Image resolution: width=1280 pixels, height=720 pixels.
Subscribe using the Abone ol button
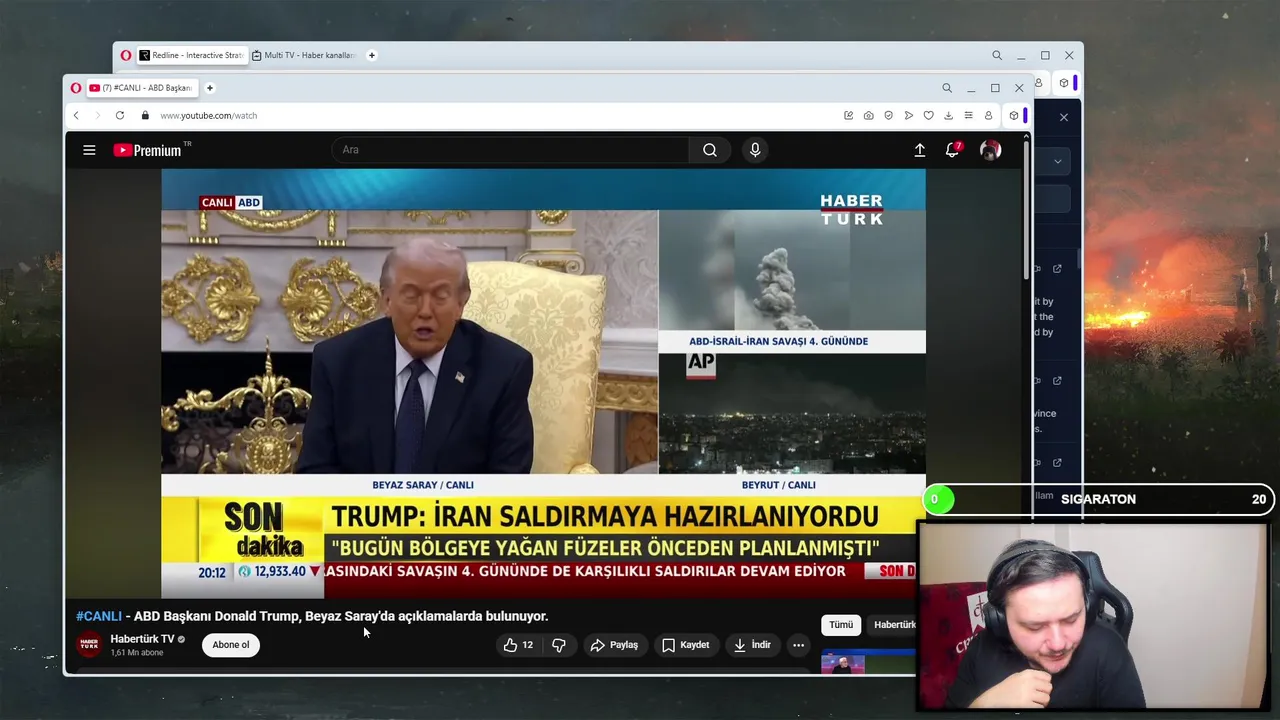231,645
